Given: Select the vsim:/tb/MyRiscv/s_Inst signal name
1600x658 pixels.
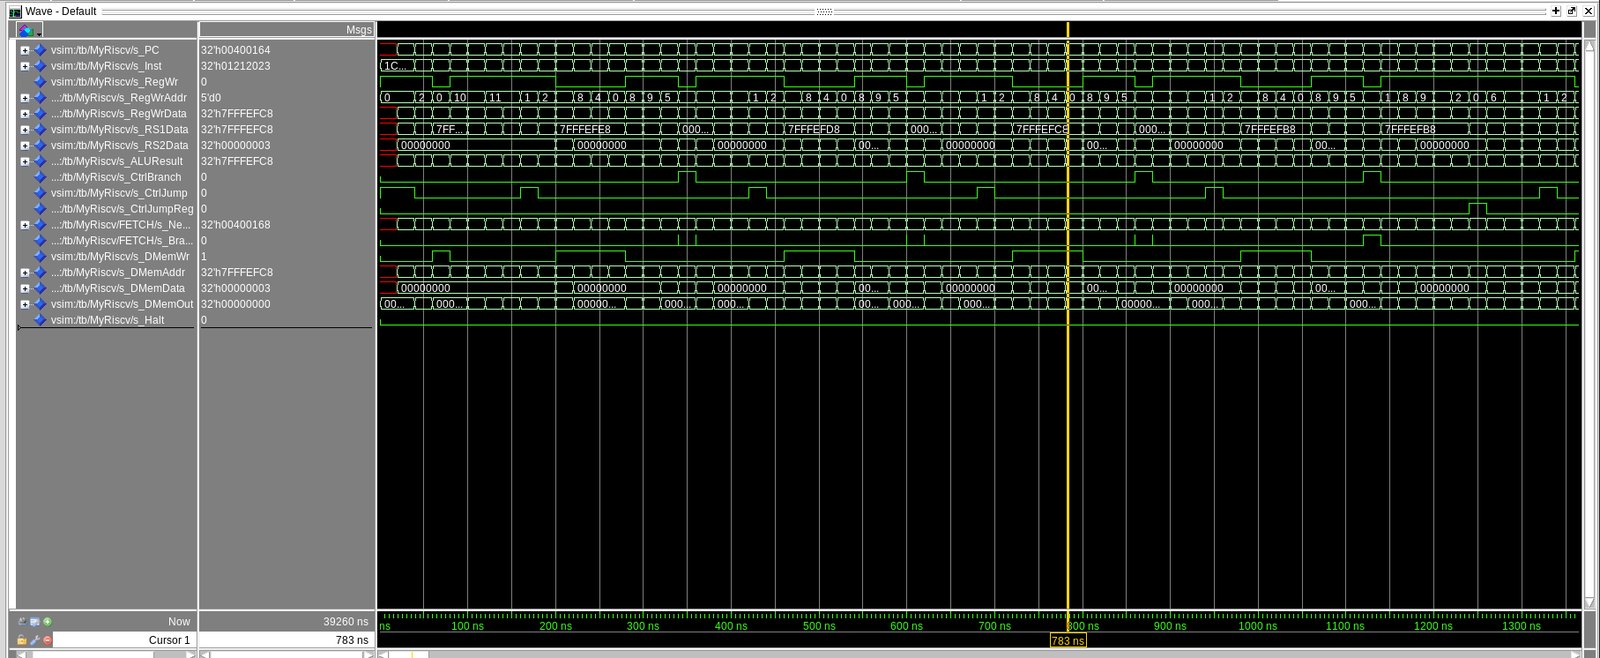Looking at the screenshot, I should tap(106, 66).
